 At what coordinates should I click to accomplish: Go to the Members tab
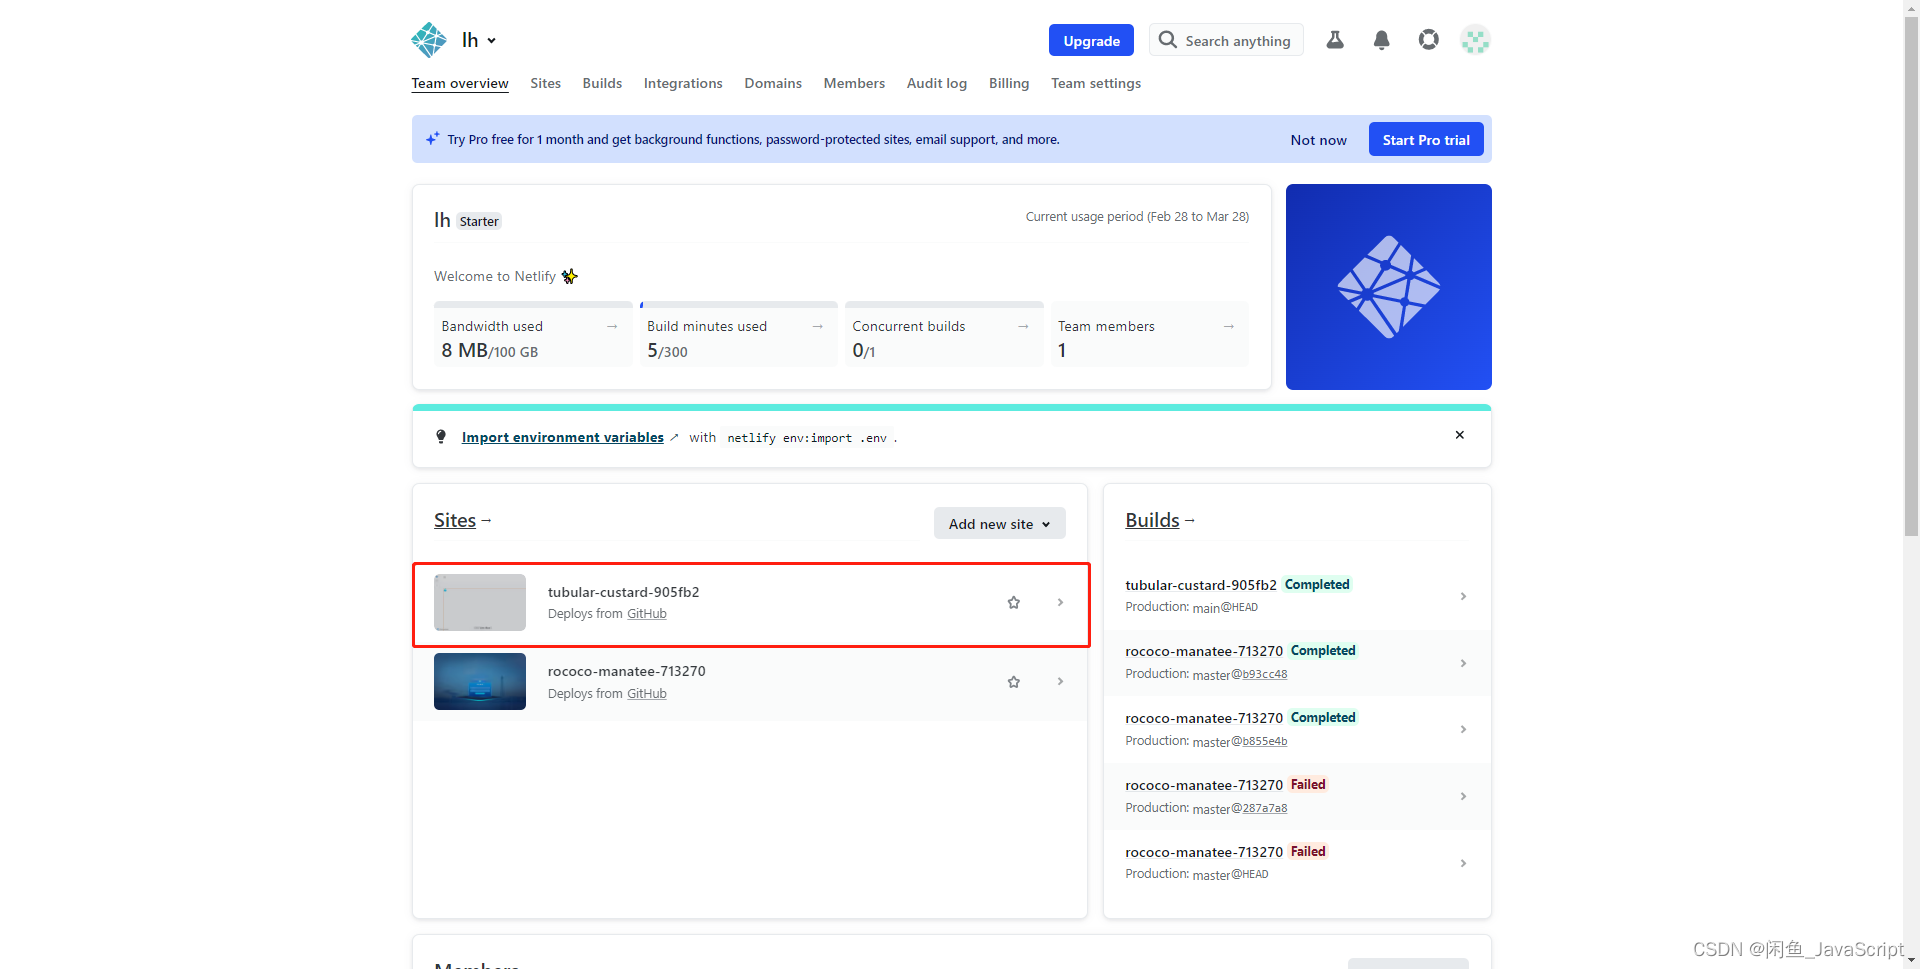tap(854, 83)
